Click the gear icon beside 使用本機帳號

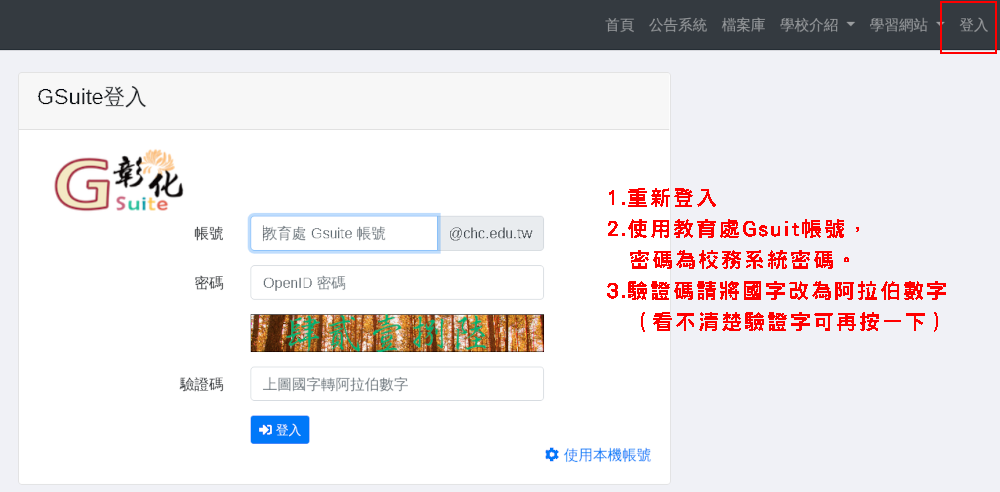552,455
